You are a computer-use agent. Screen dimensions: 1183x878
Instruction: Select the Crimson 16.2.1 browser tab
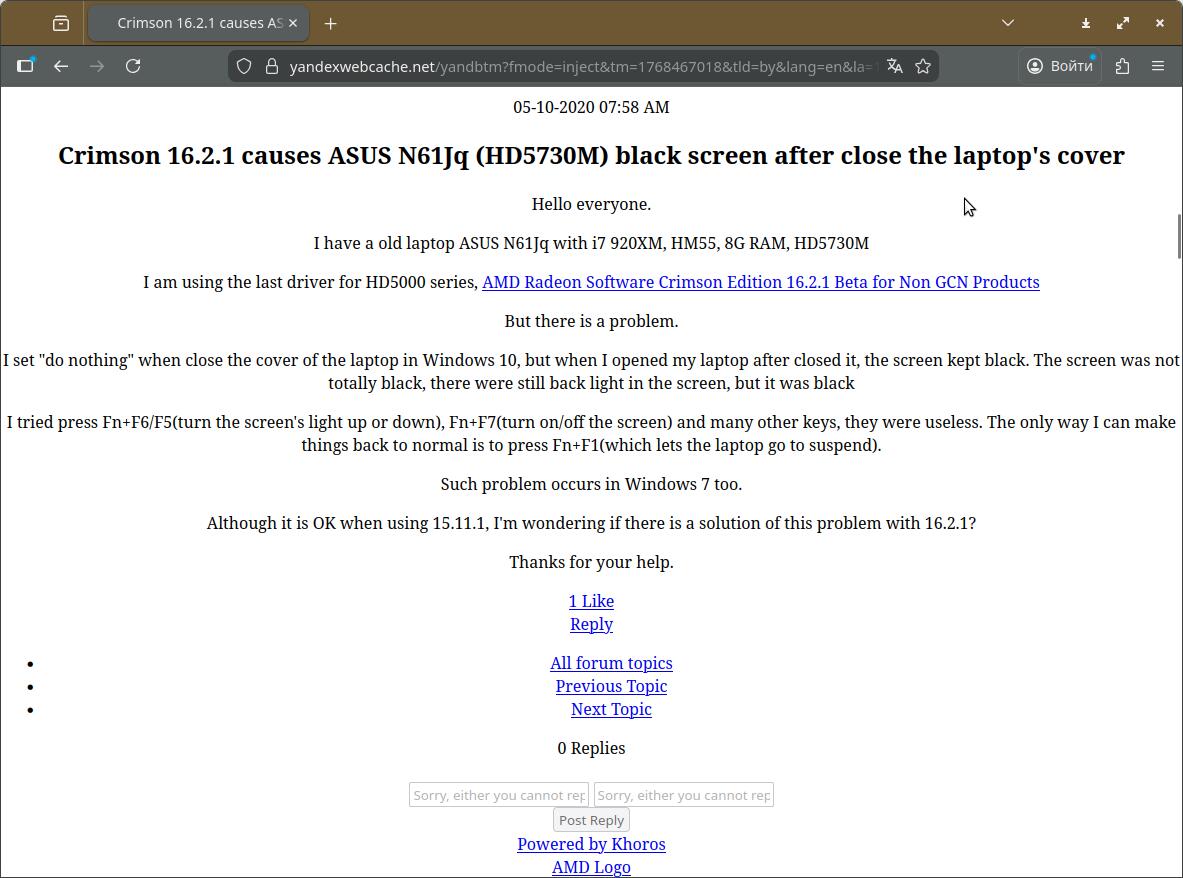[x=199, y=23]
